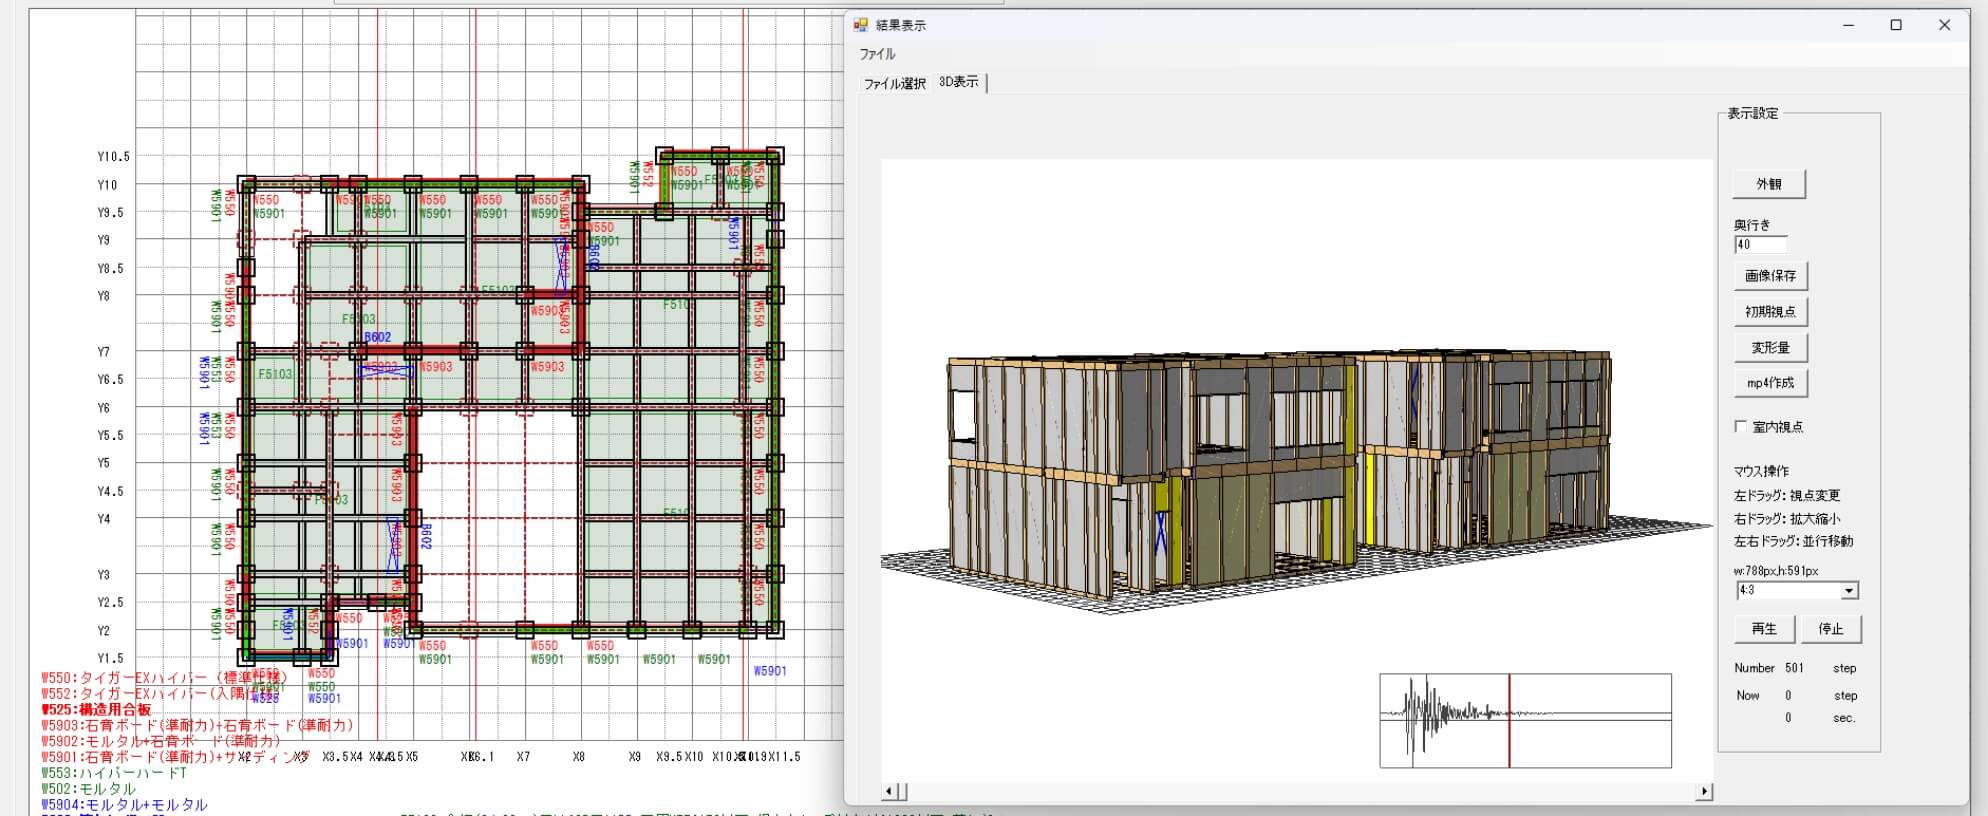Image resolution: width=1988 pixels, height=816 pixels.
Task: Click the 3D building model view
Action: tap(1296, 470)
